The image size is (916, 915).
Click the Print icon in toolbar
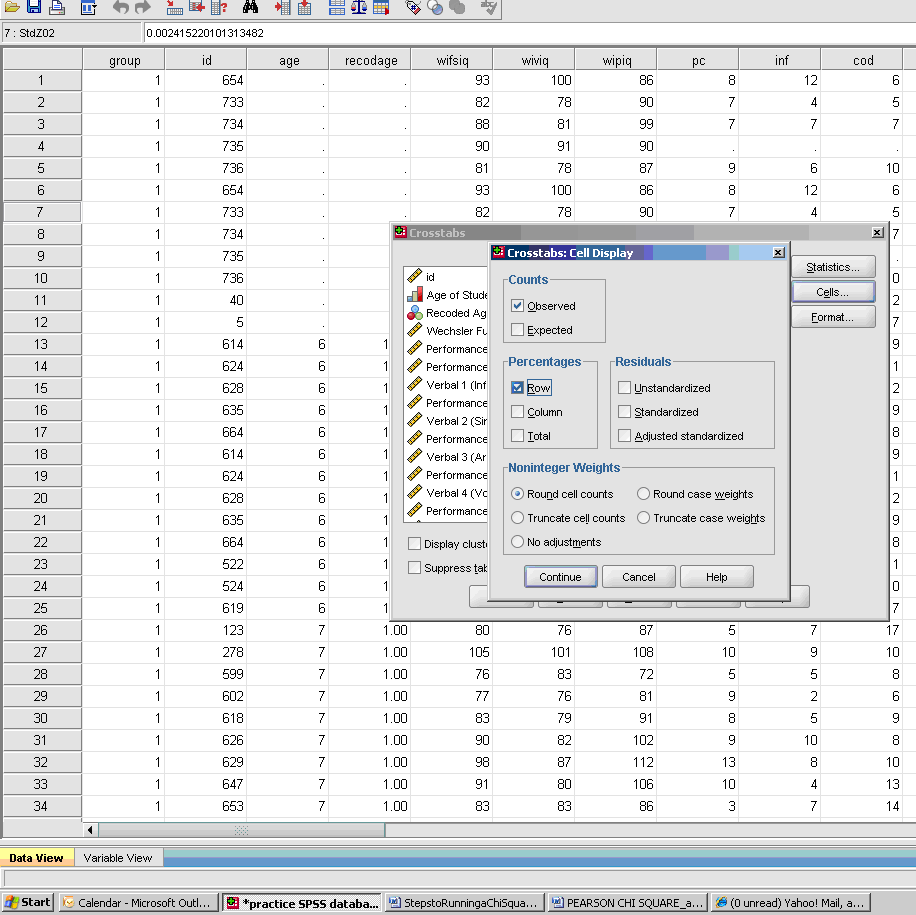coord(57,8)
